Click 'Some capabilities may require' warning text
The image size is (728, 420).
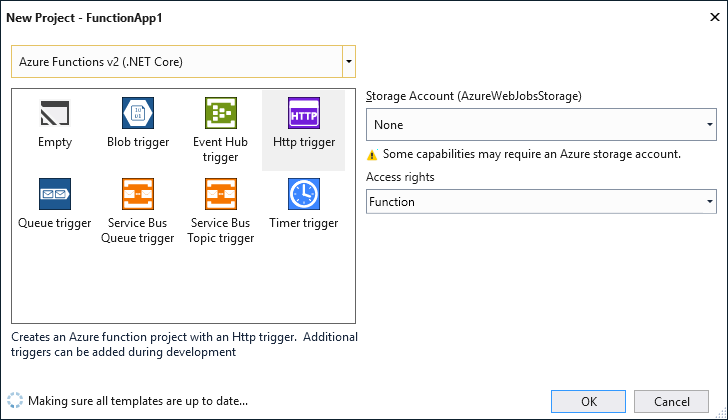[x=532, y=154]
